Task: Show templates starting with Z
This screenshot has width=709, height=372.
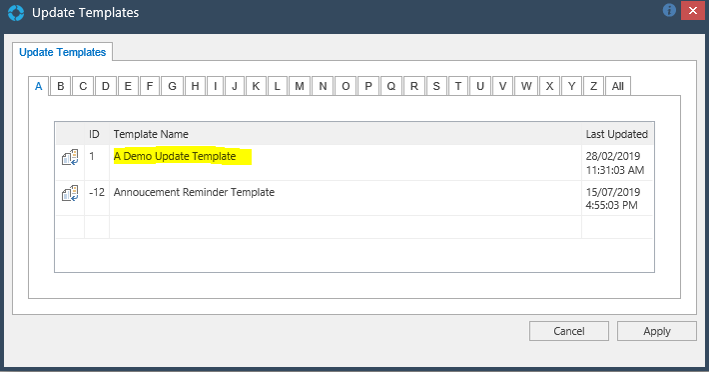Action: click(593, 86)
